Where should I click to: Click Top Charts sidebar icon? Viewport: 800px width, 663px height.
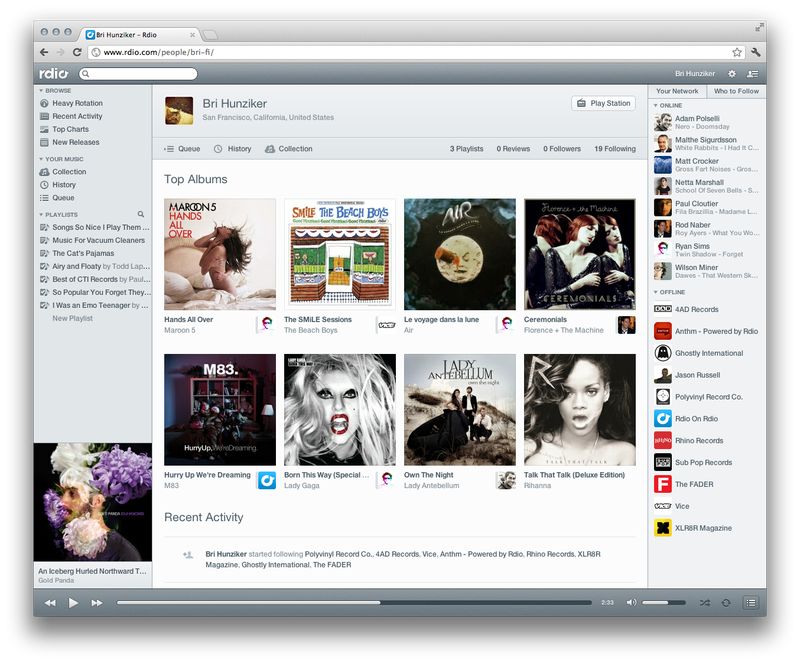click(x=44, y=129)
